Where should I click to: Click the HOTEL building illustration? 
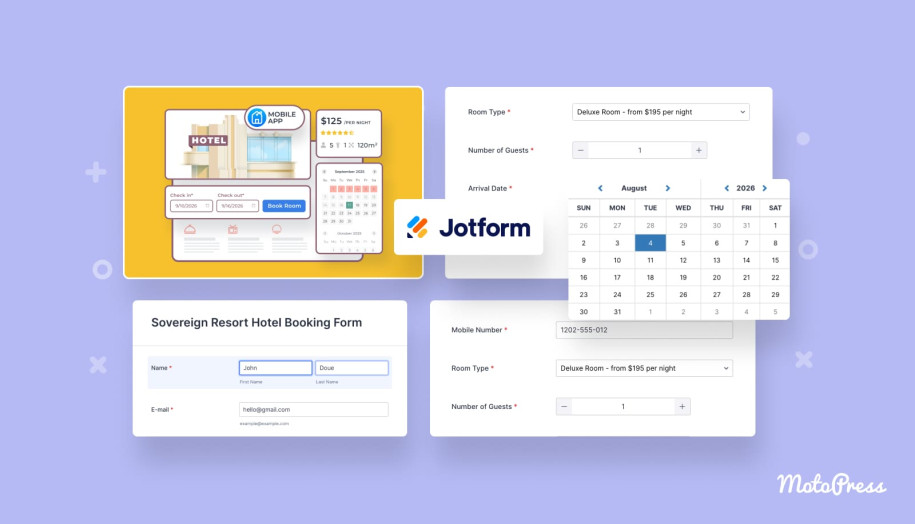[x=238, y=144]
